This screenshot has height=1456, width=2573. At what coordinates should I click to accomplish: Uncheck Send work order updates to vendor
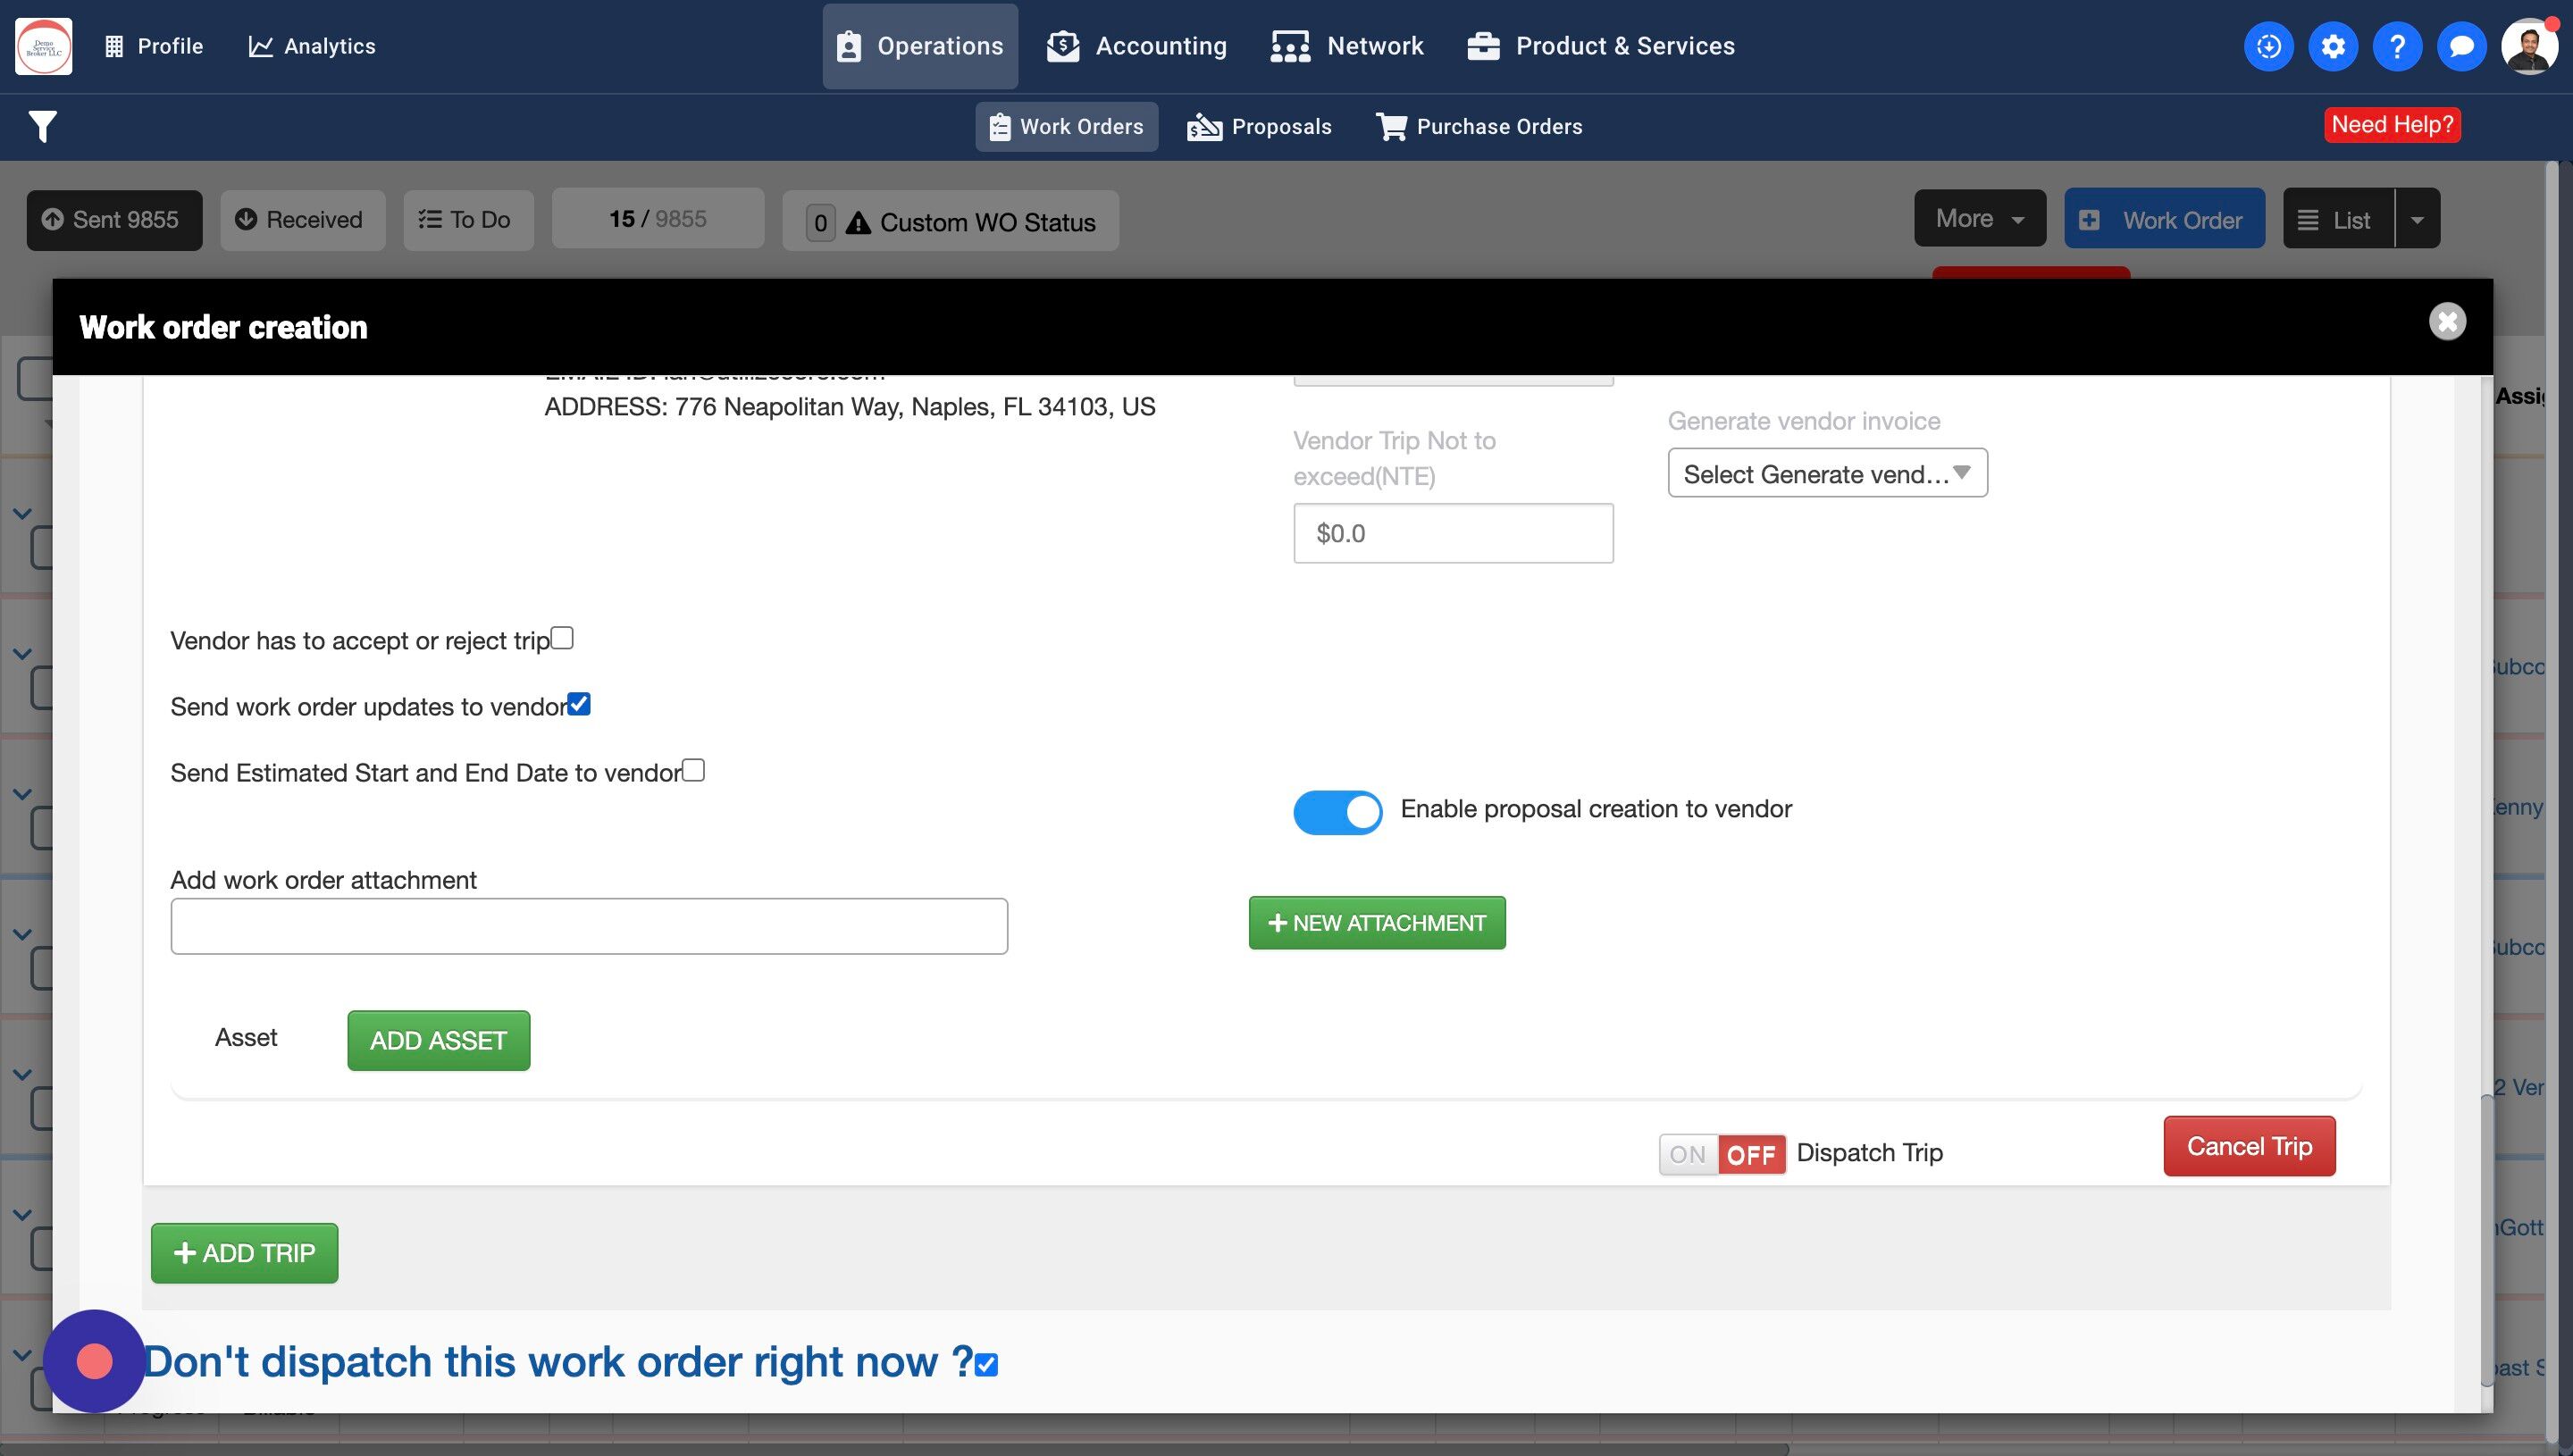pyautogui.click(x=579, y=704)
